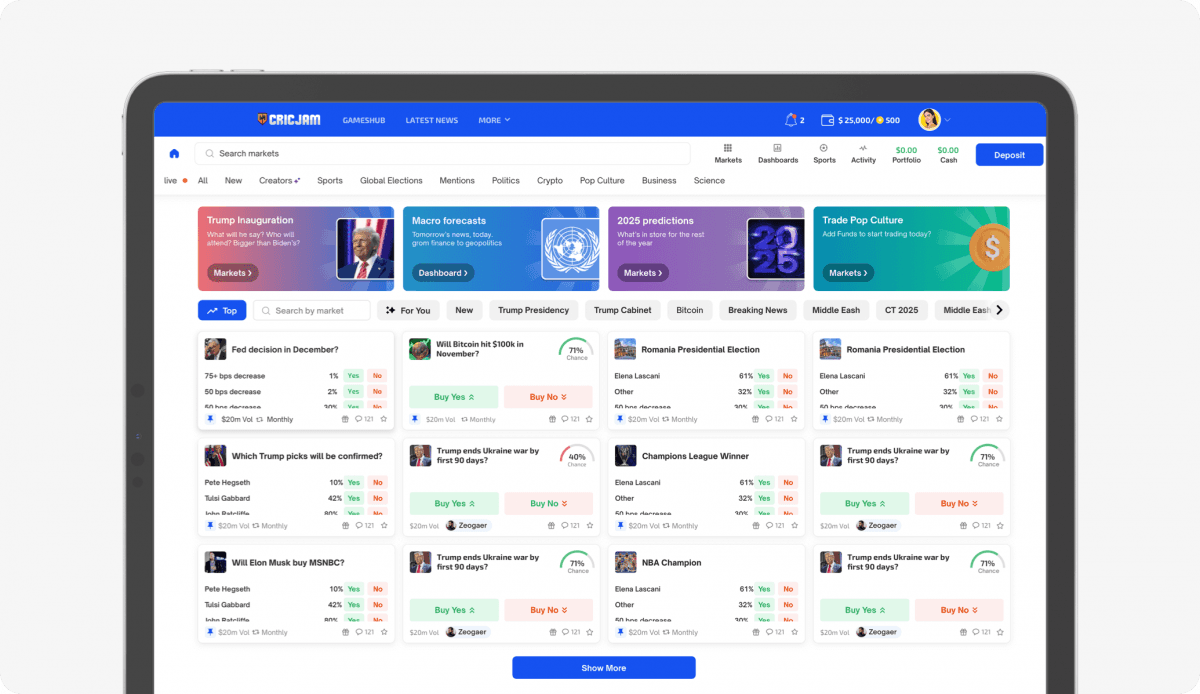Star the Will Elon Musk buy MSNBC market
Viewport: 1200px width, 694px height.
[x=384, y=632]
